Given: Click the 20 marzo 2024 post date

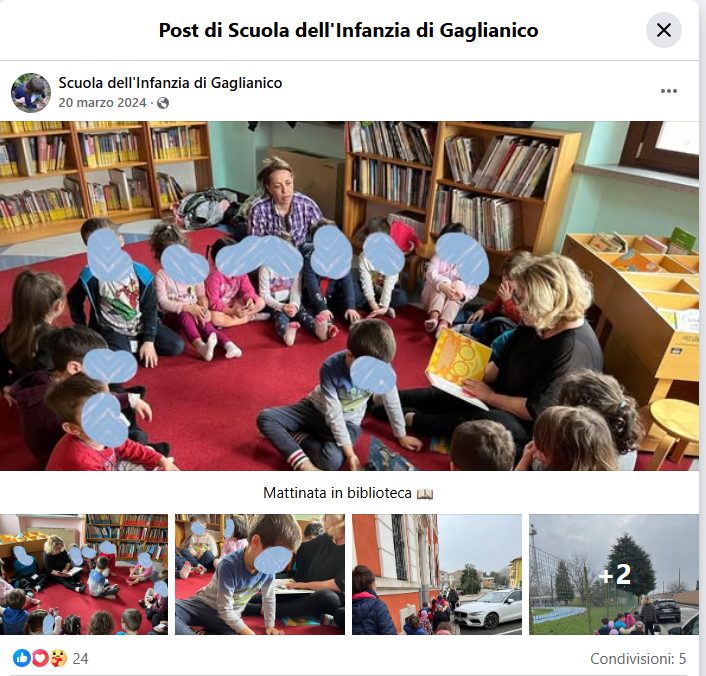Looking at the screenshot, I should (102, 103).
